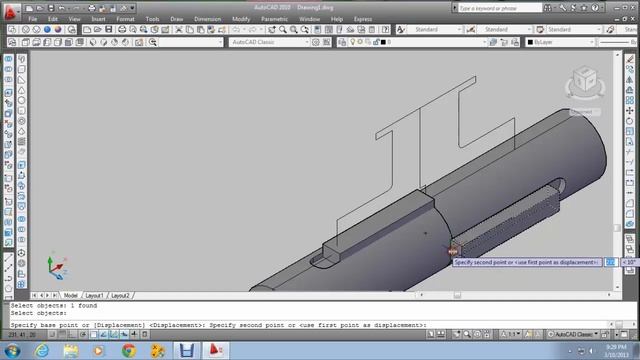The width and height of the screenshot is (640, 360).
Task: Click the Pan / realtime zoom magnifier icon
Action: (283, 29)
